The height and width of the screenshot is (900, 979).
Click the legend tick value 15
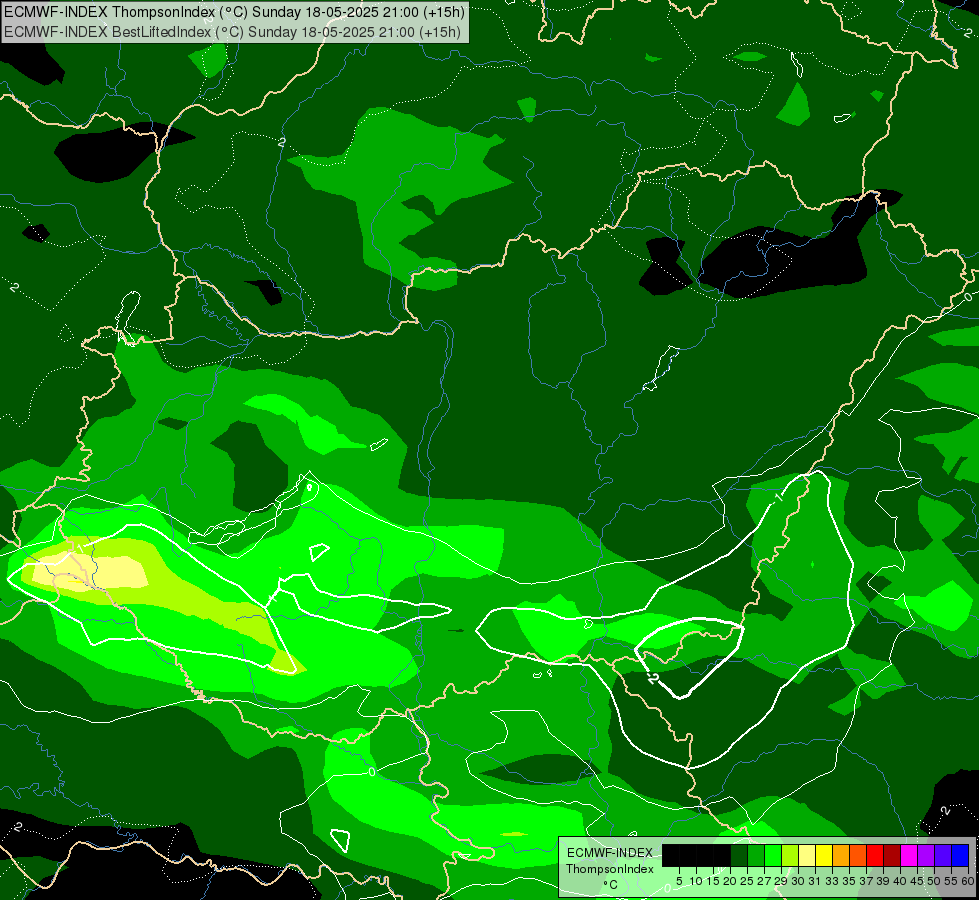pyautogui.click(x=713, y=881)
